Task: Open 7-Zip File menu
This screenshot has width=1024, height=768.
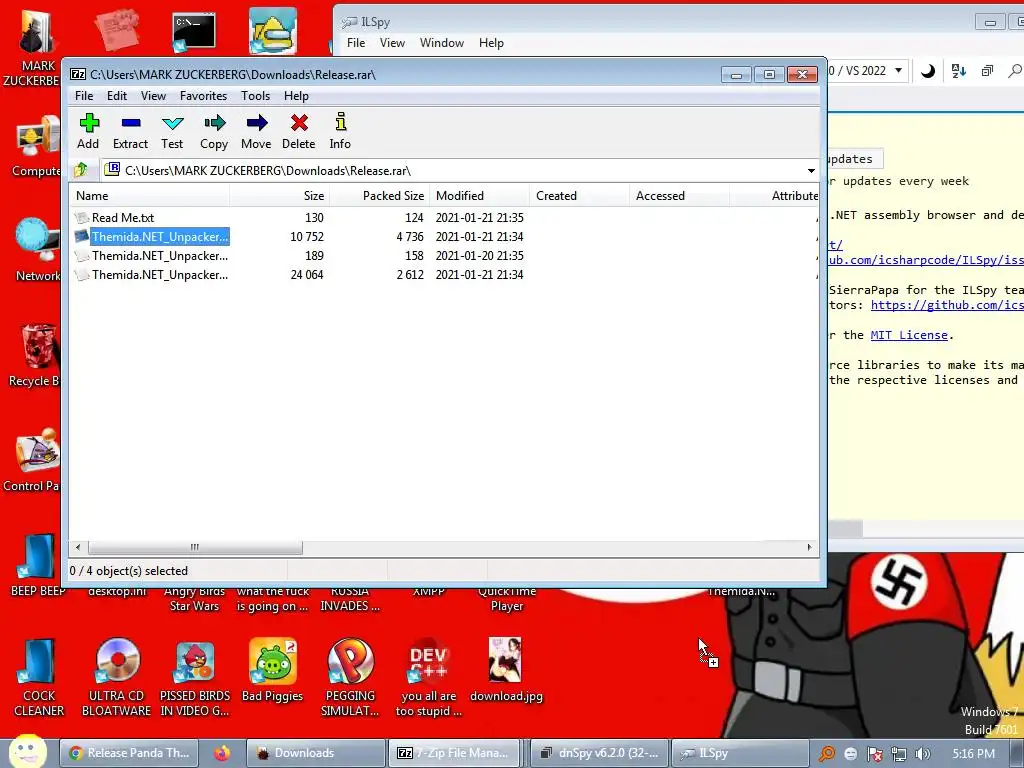Action: [x=84, y=96]
